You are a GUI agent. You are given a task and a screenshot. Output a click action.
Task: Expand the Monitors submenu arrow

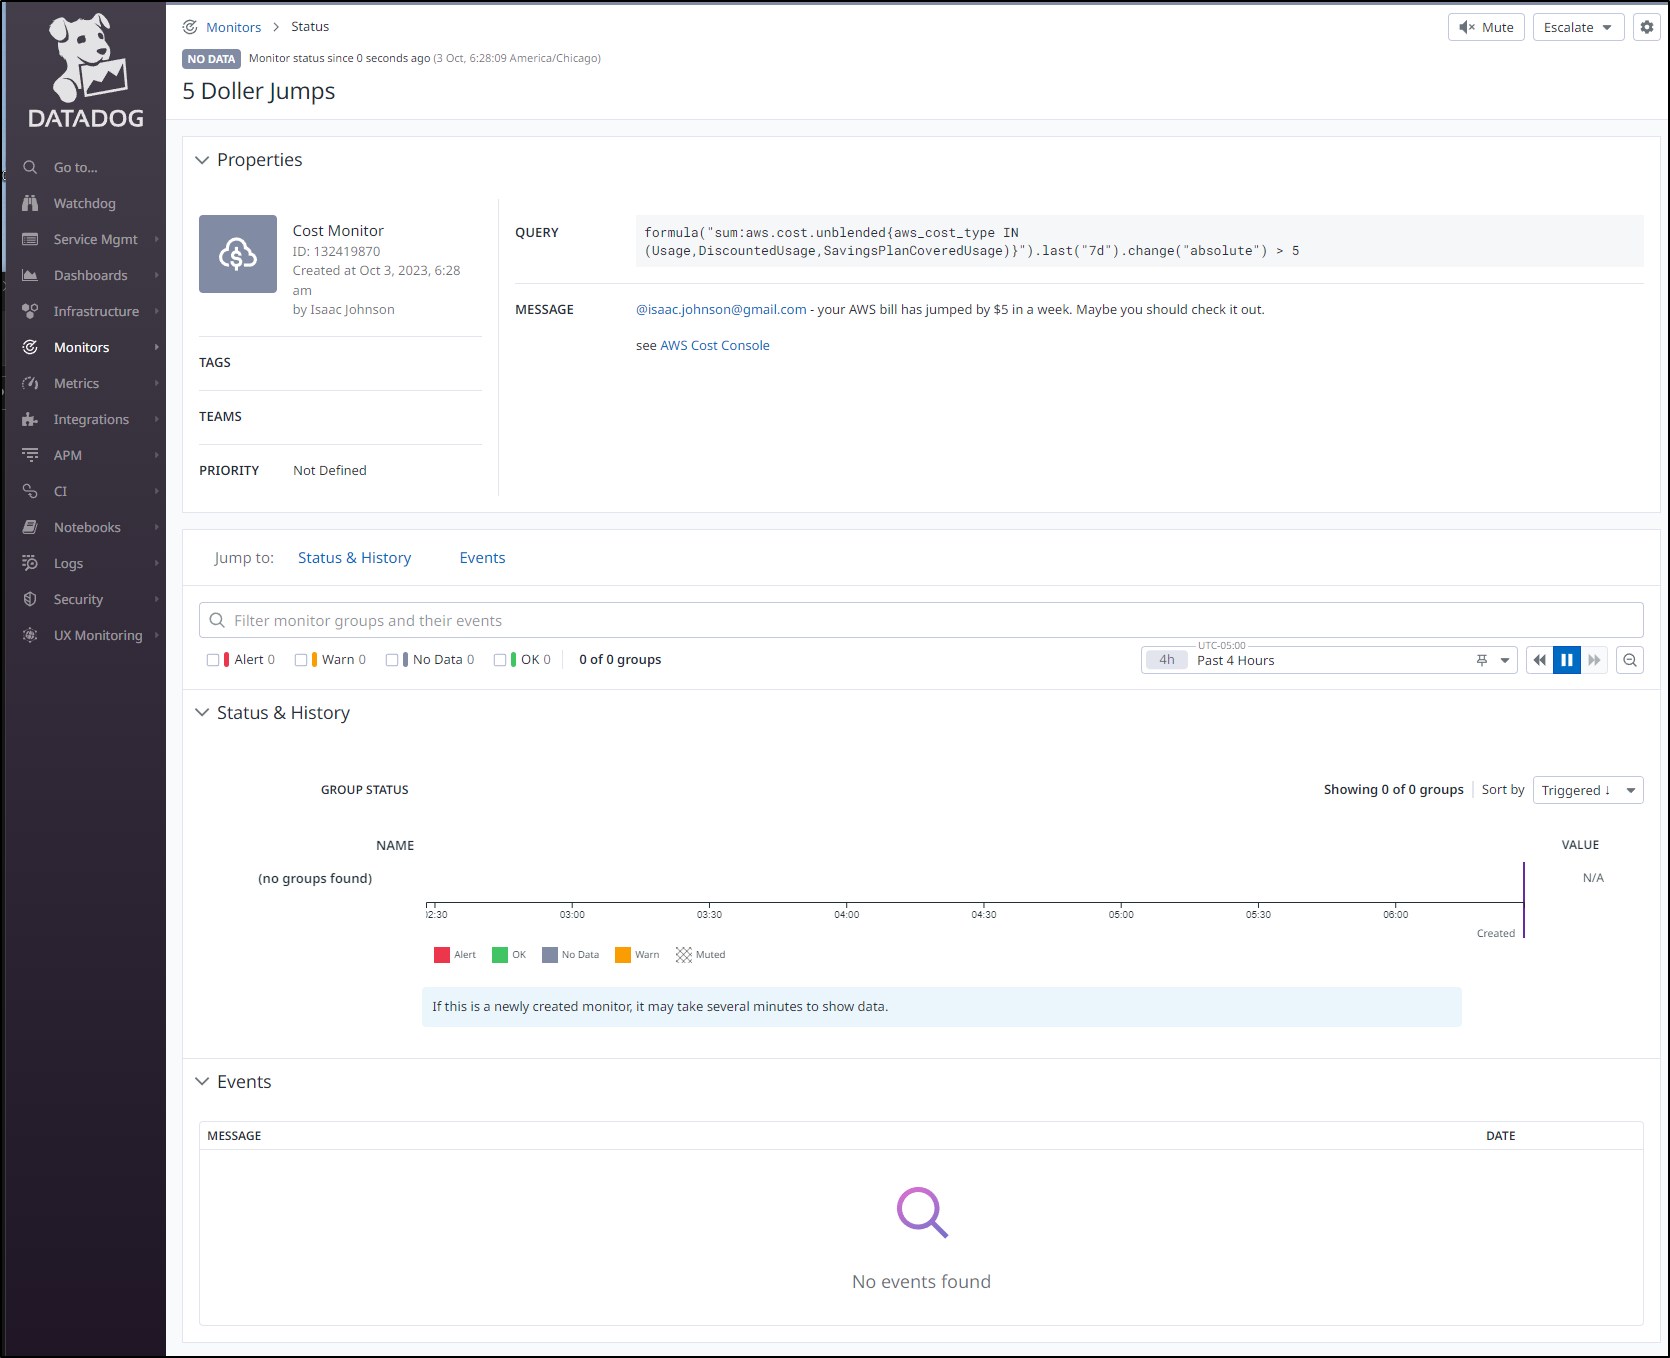coord(157,347)
